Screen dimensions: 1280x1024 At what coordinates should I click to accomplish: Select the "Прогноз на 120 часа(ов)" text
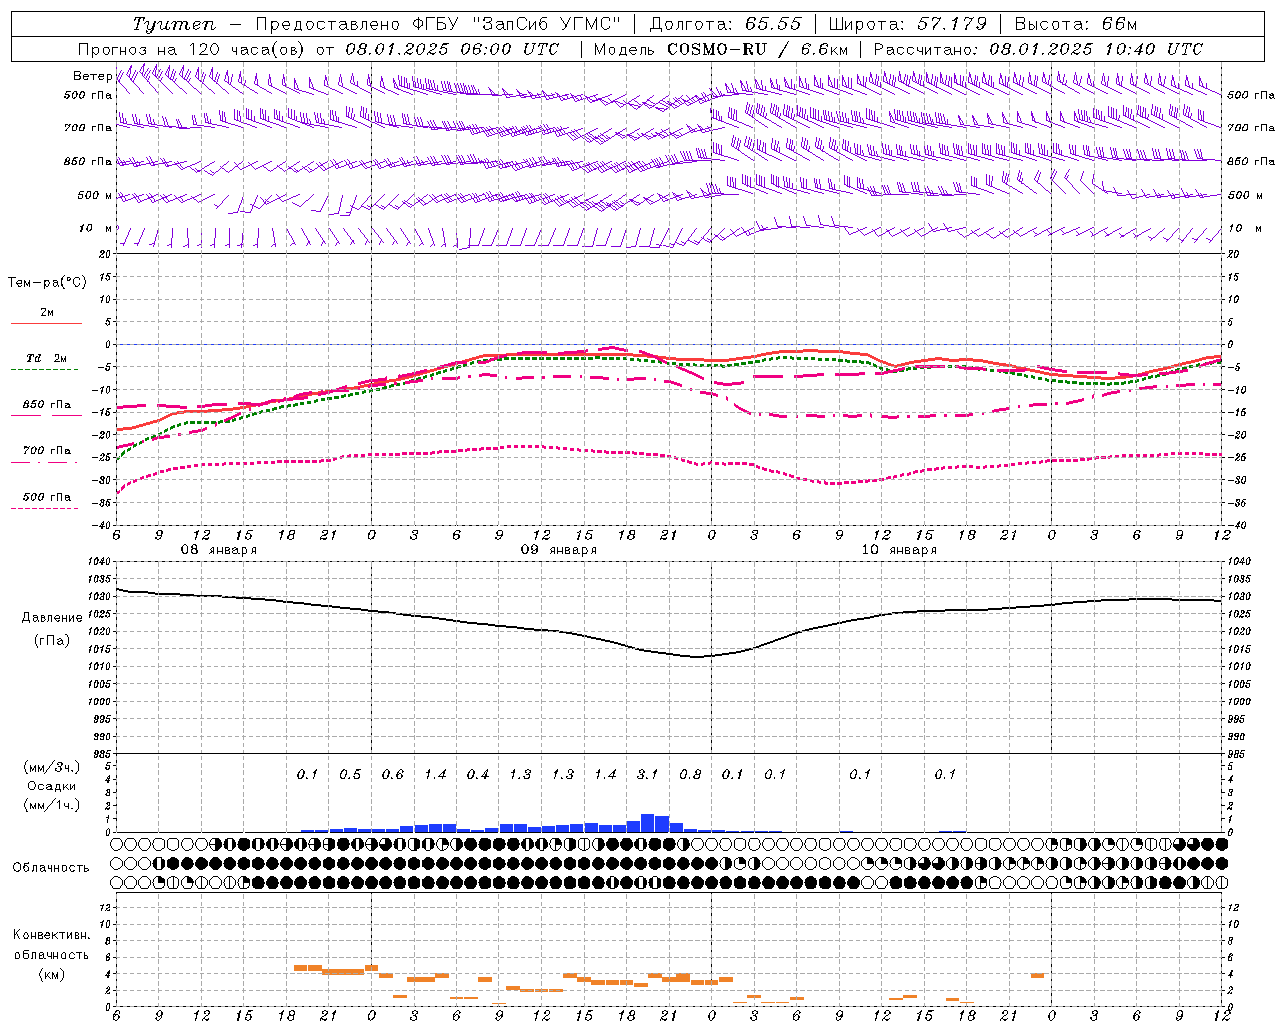(x=192, y=49)
